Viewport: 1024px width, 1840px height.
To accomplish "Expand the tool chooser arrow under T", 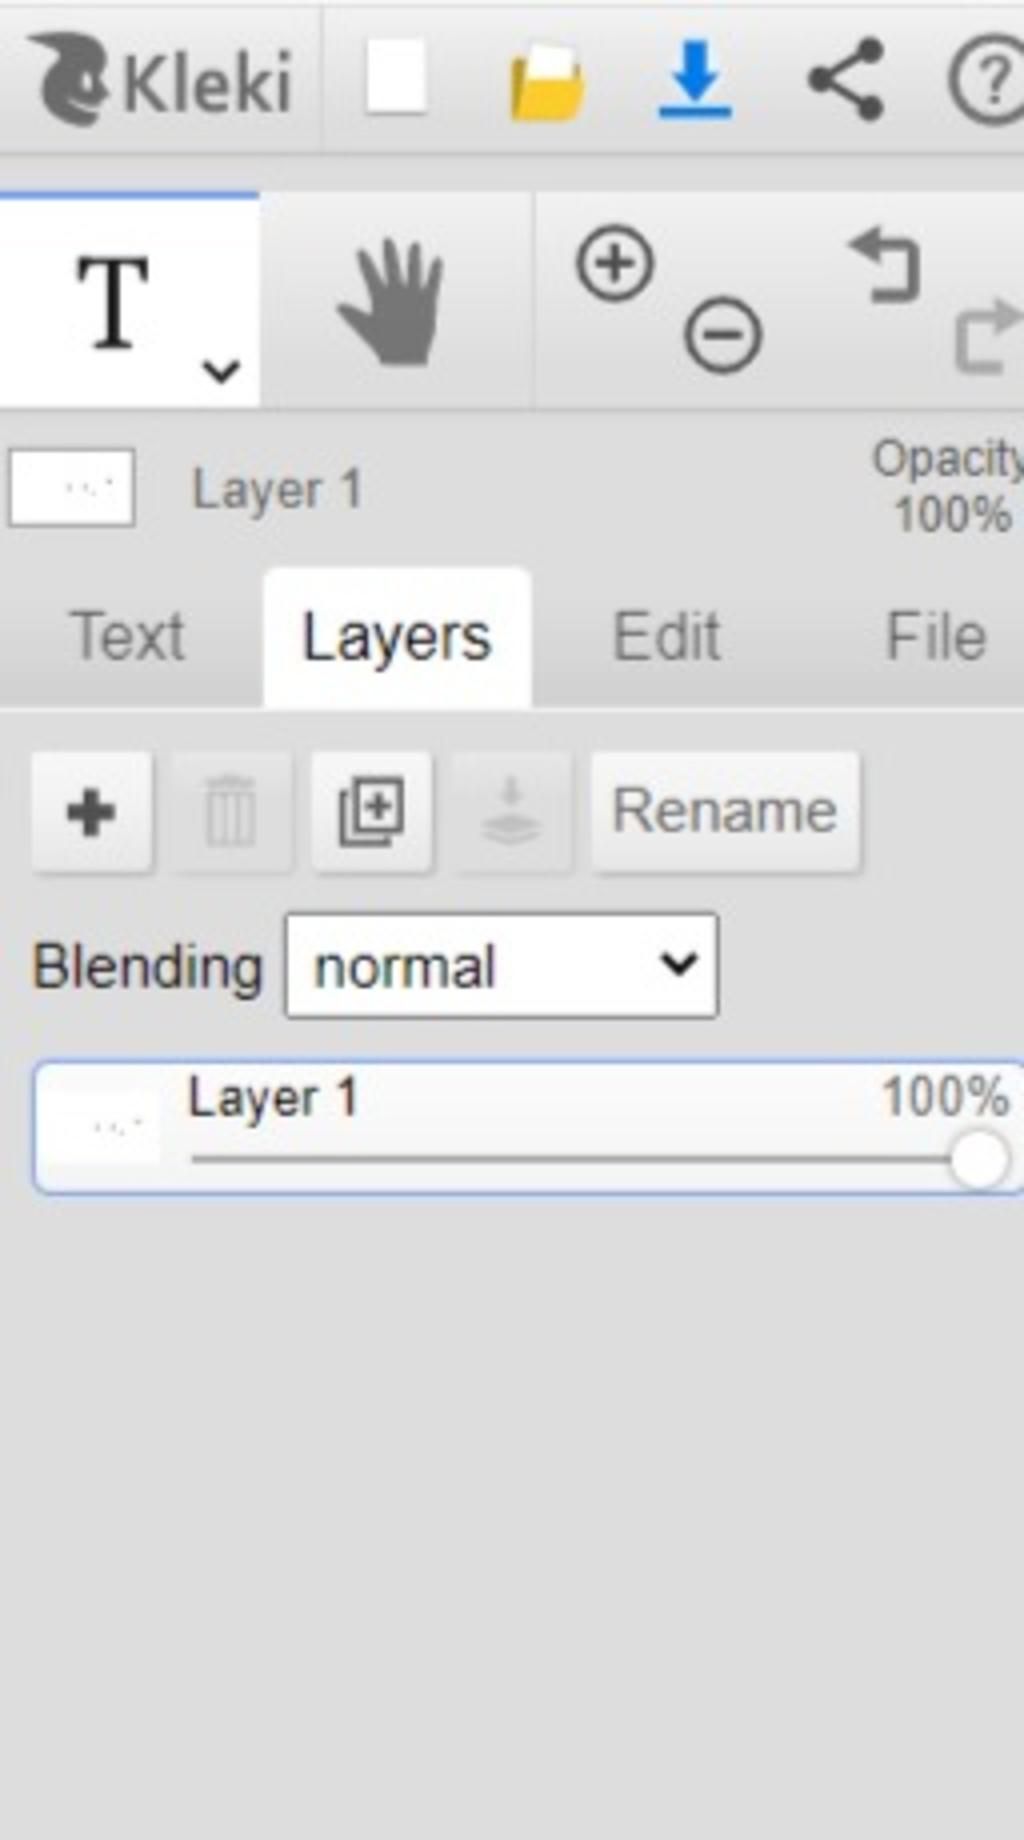I will point(220,371).
